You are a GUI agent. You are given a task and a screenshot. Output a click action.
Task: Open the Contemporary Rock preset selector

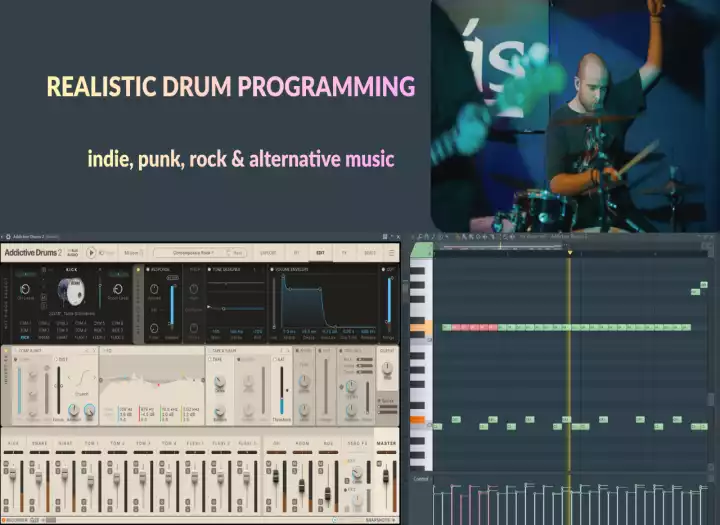(x=200, y=253)
